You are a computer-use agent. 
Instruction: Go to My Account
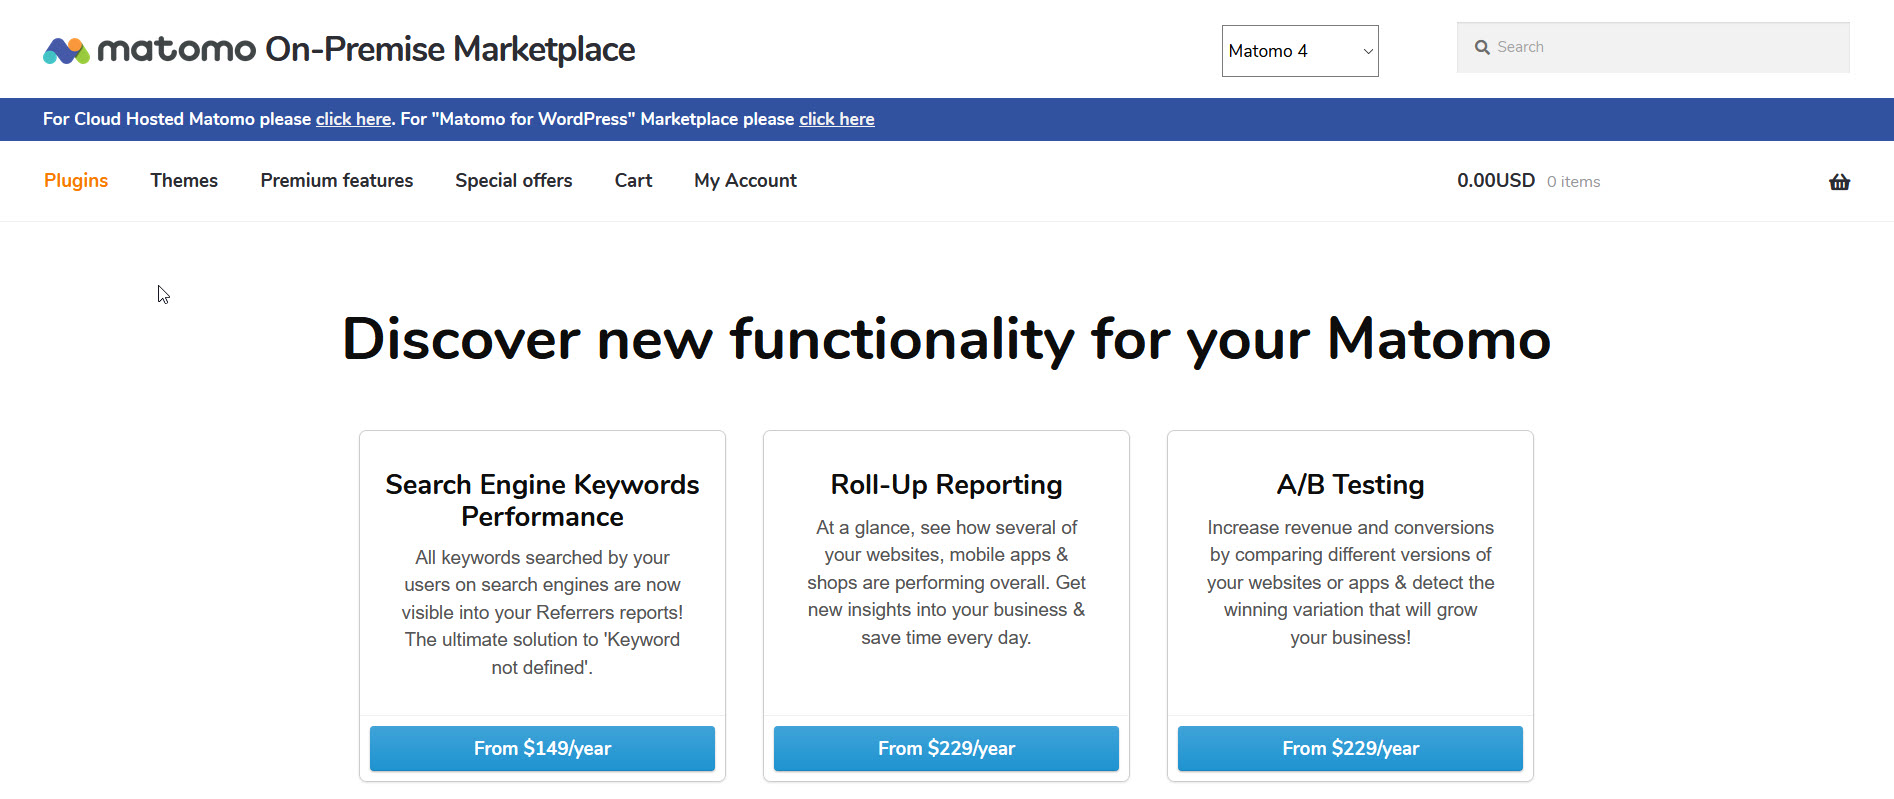[745, 181]
